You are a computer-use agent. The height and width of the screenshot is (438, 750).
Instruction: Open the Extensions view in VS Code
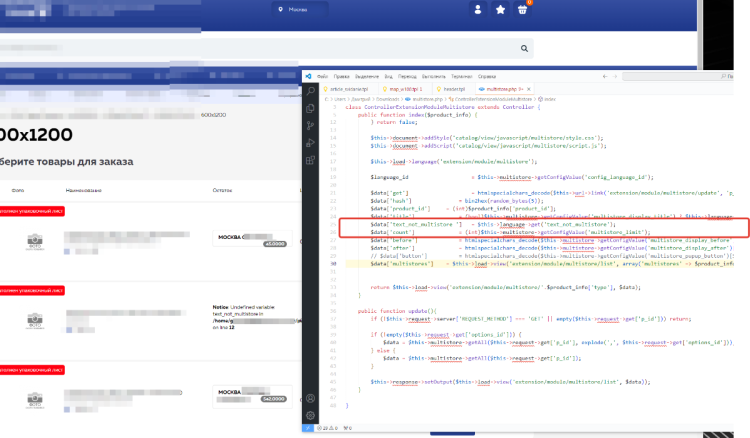click(311, 159)
